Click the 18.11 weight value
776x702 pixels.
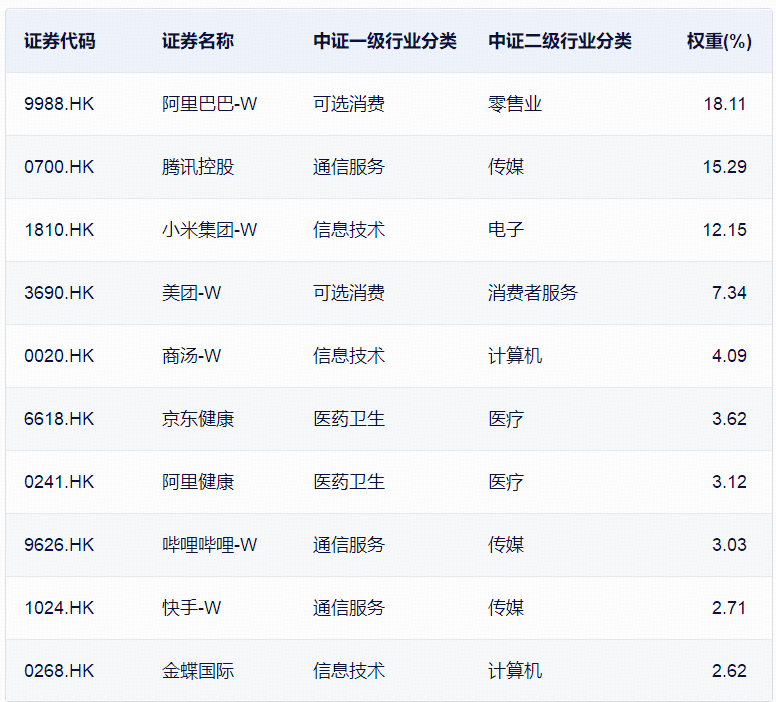(x=724, y=104)
